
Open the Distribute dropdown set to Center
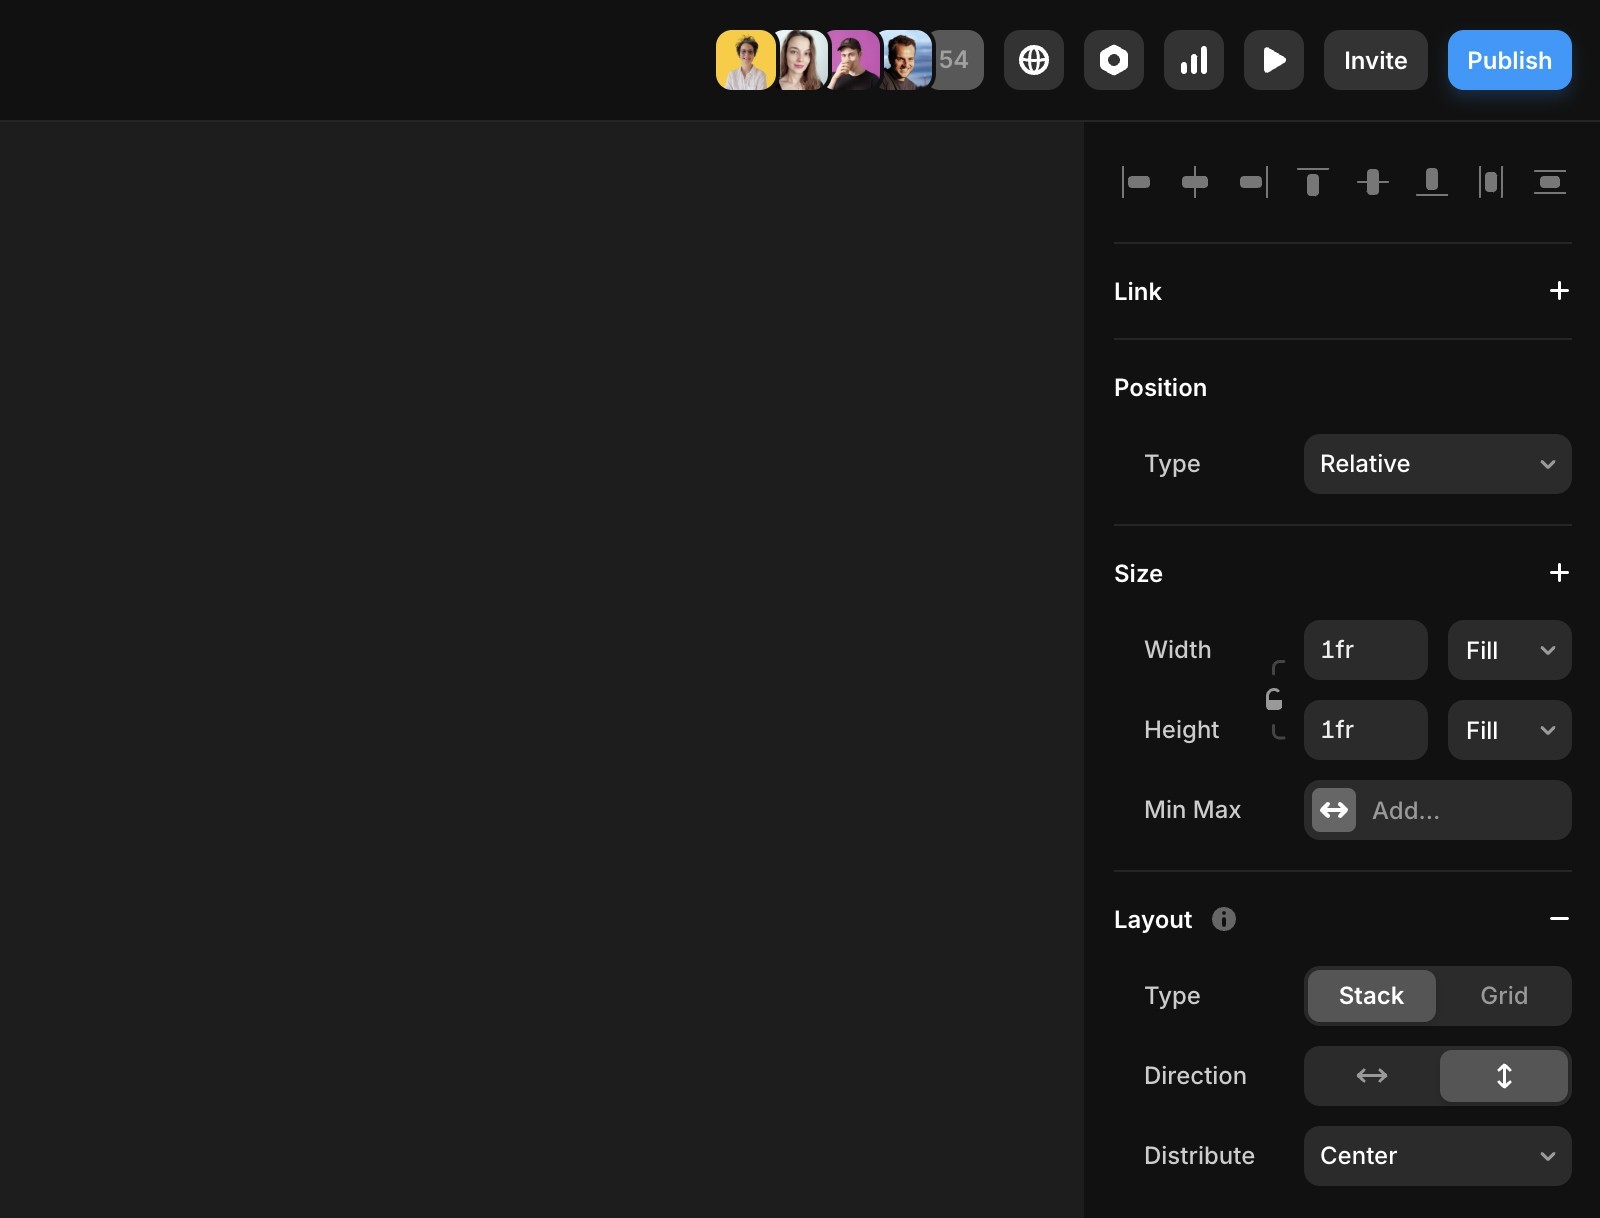(1437, 1156)
